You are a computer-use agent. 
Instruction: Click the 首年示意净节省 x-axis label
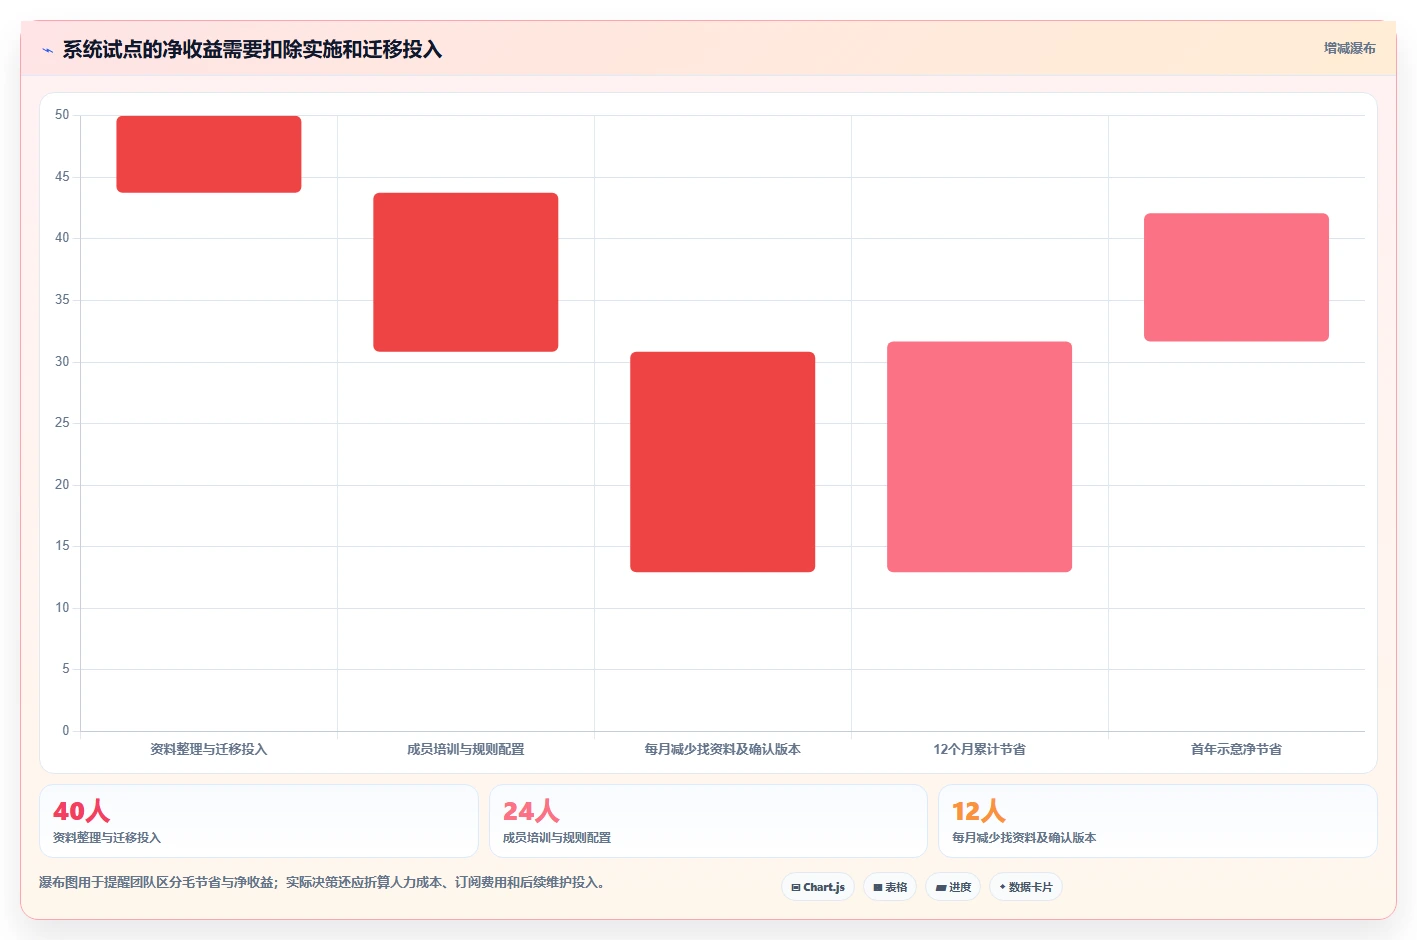[1237, 749]
